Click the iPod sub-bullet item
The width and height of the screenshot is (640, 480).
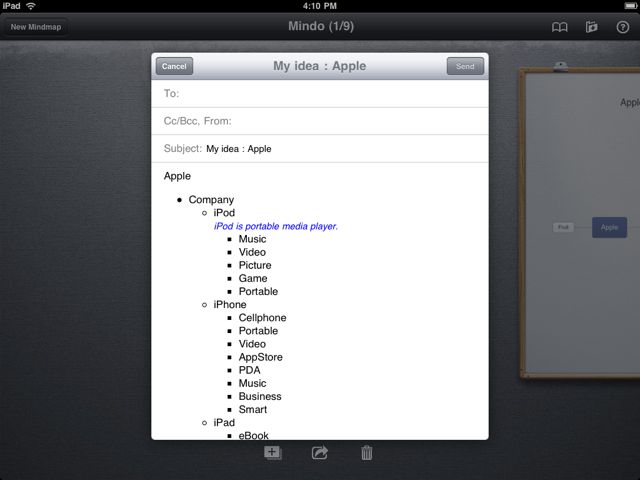[224, 213]
